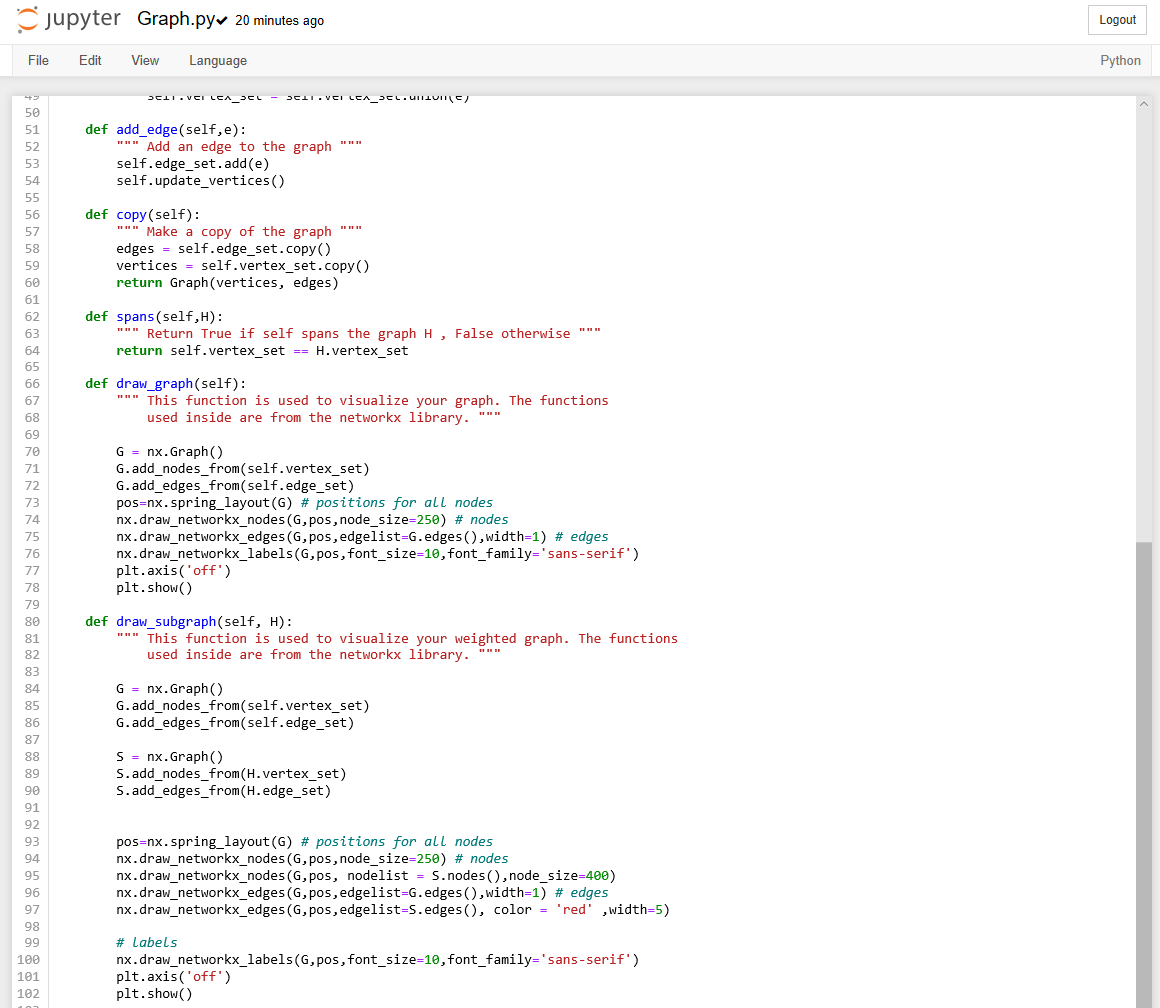Click the 'def copy(self):' definition
Viewport: 1160px width, 1008px height.
(143, 214)
